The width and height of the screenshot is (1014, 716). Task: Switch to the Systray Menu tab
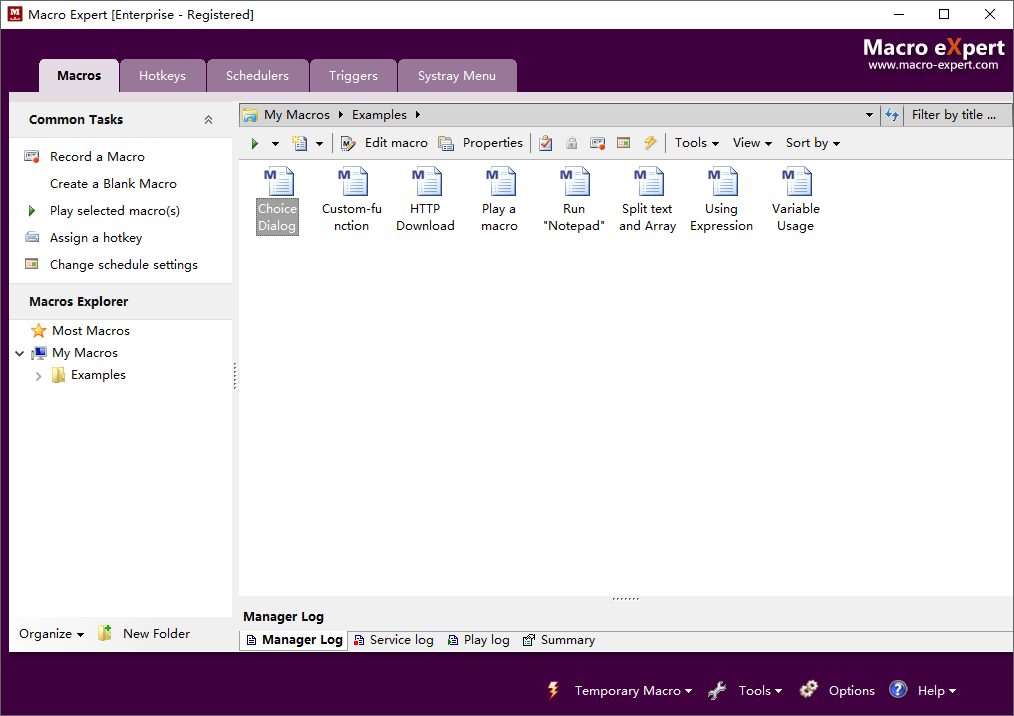pyautogui.click(x=457, y=76)
